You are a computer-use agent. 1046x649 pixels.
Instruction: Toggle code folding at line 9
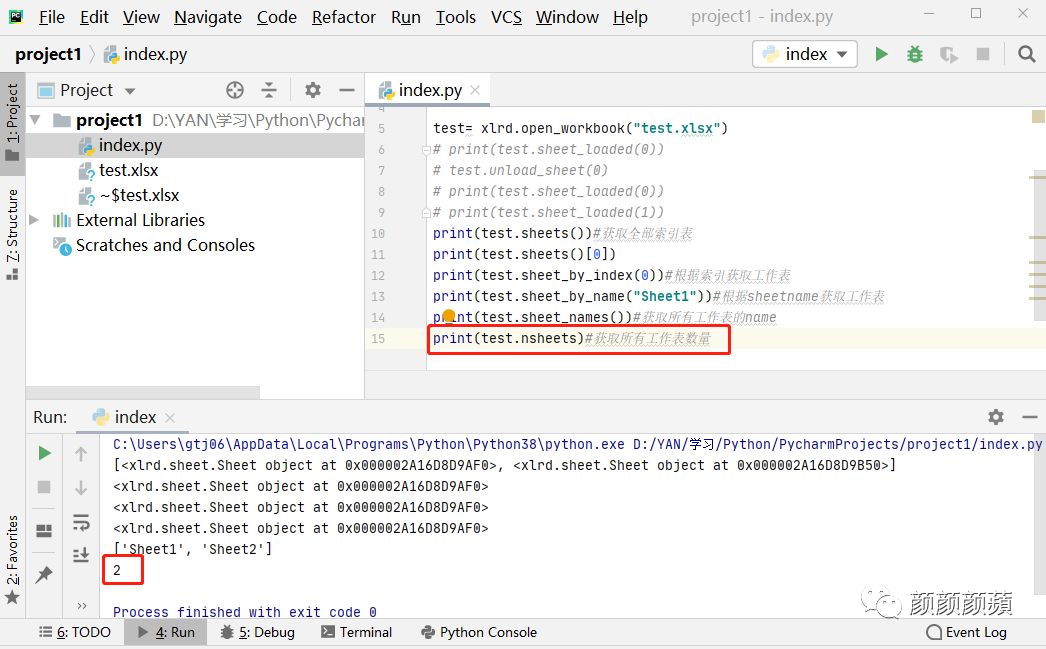(426, 213)
